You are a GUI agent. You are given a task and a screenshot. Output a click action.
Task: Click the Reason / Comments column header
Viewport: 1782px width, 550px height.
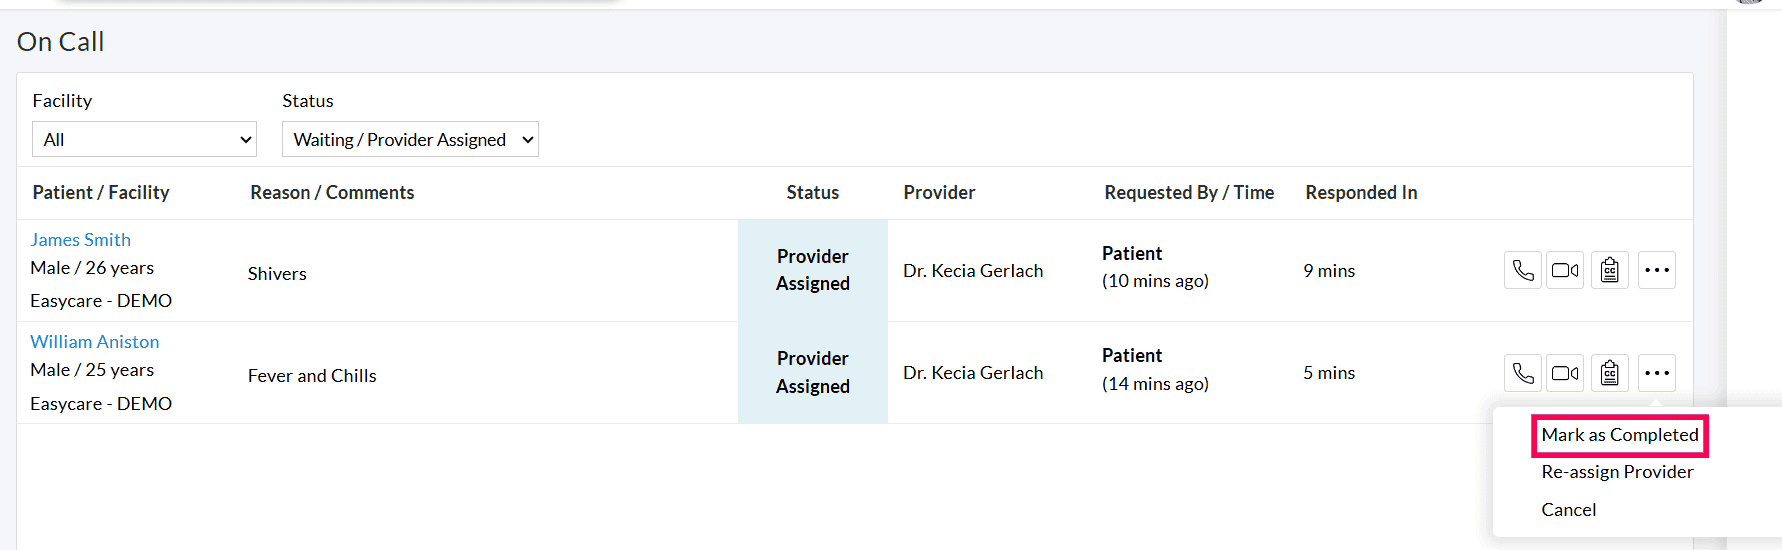coord(332,193)
